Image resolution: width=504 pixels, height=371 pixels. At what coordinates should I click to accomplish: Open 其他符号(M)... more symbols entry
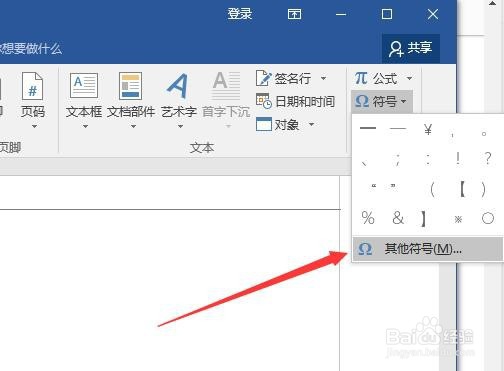pos(427,249)
